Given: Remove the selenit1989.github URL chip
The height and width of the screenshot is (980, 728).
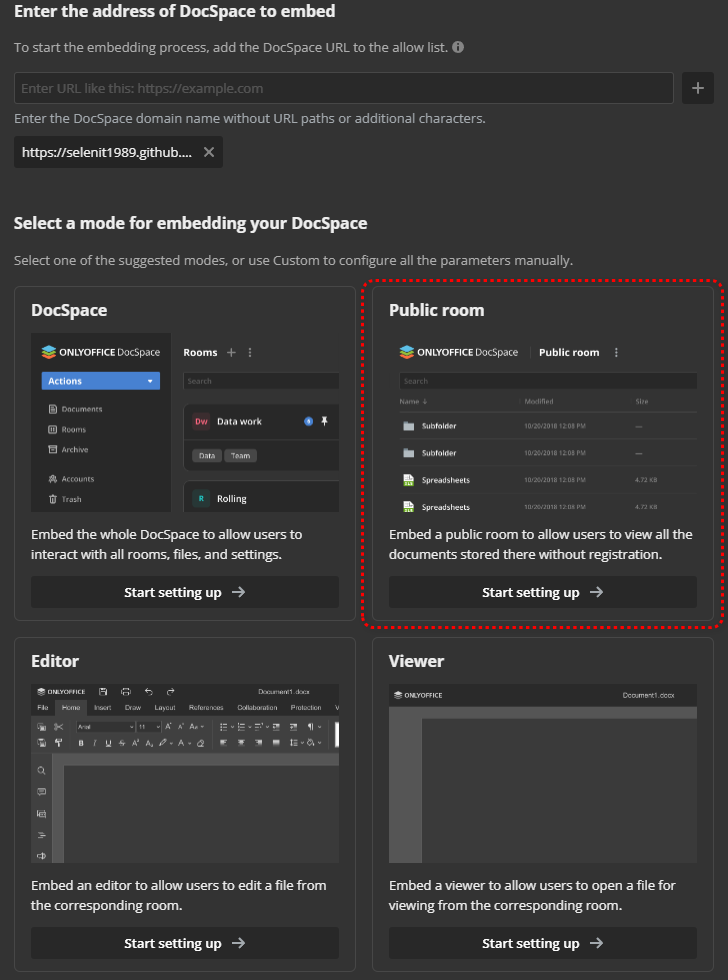Looking at the screenshot, I should pos(209,152).
